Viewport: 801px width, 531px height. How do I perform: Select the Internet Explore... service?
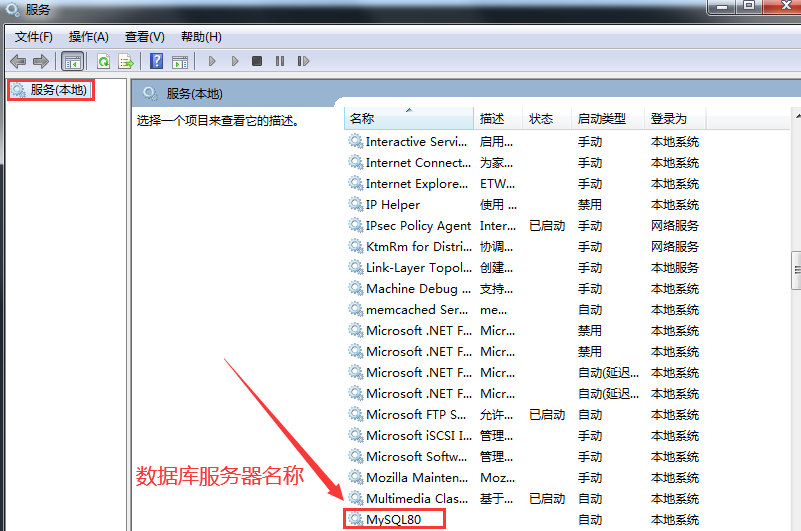(524, 183)
